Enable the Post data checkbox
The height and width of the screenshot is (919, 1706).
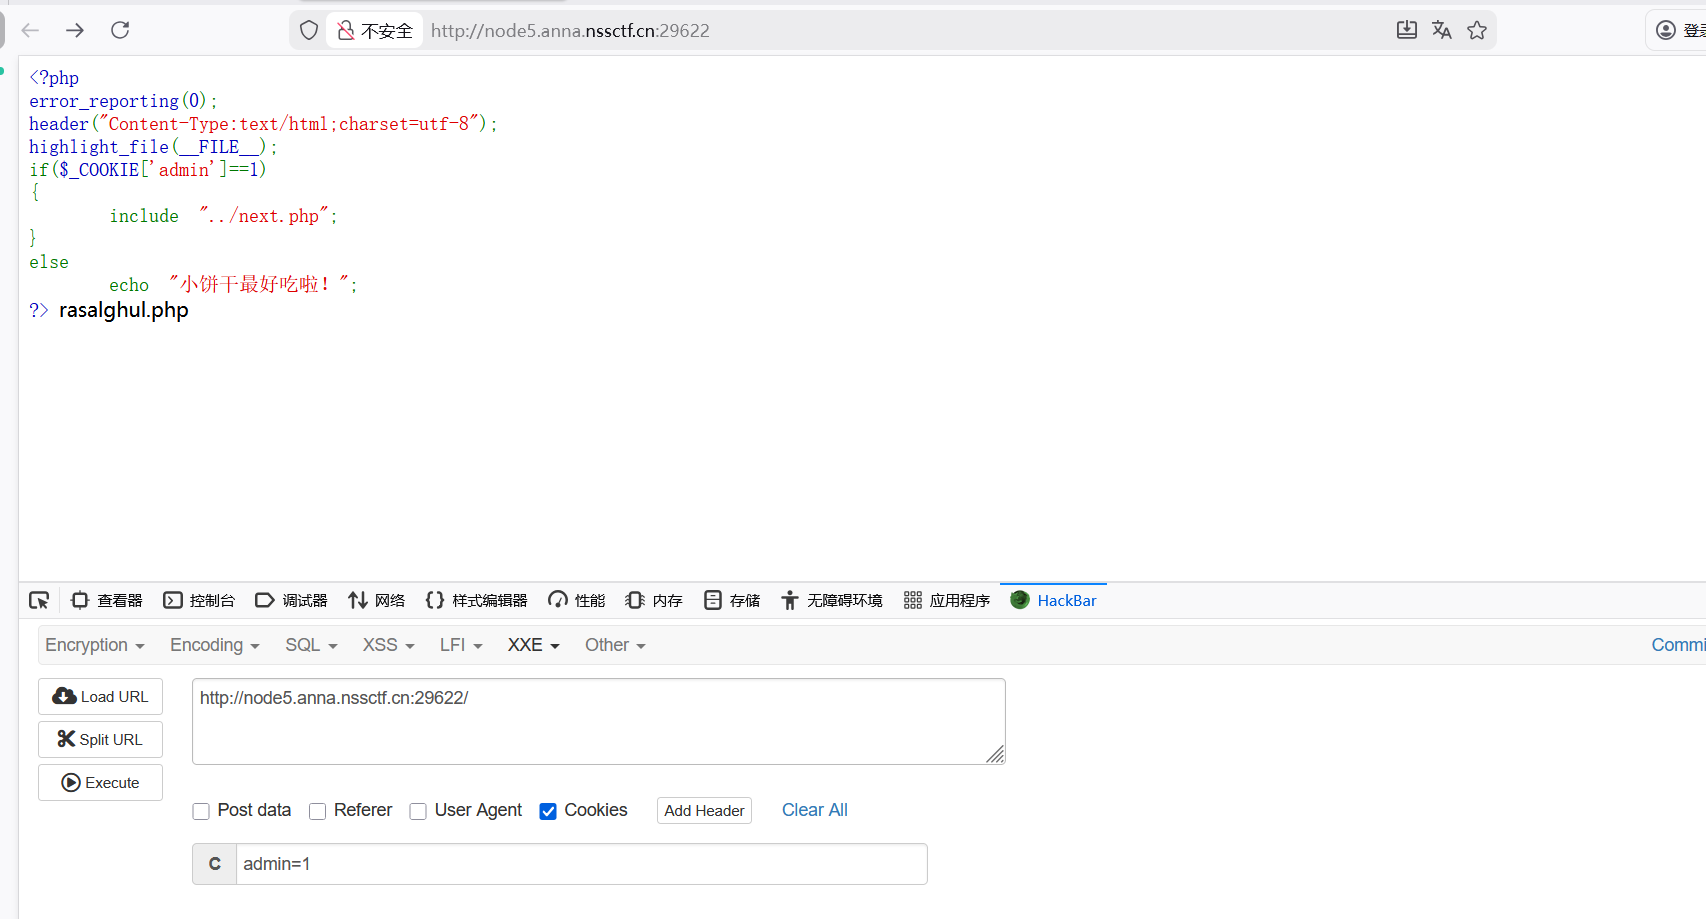(x=201, y=811)
